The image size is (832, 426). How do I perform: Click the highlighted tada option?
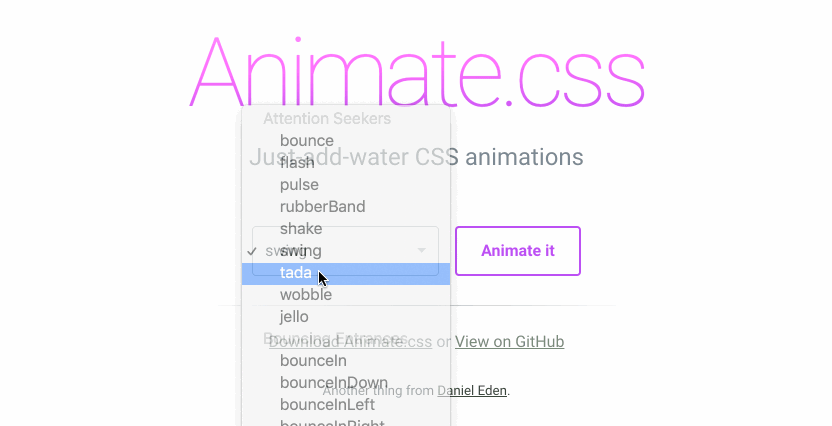coord(296,273)
